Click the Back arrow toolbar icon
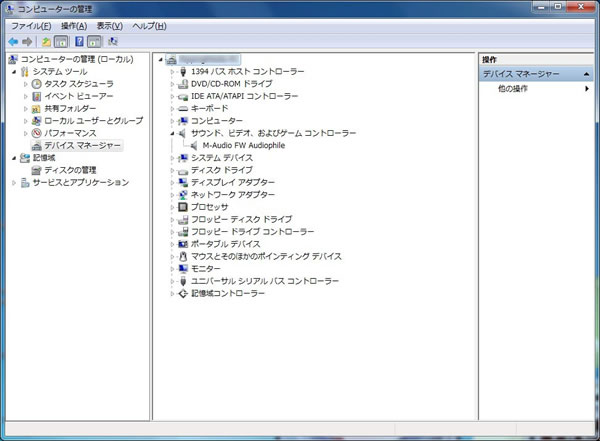The height and width of the screenshot is (441, 600). (13, 42)
